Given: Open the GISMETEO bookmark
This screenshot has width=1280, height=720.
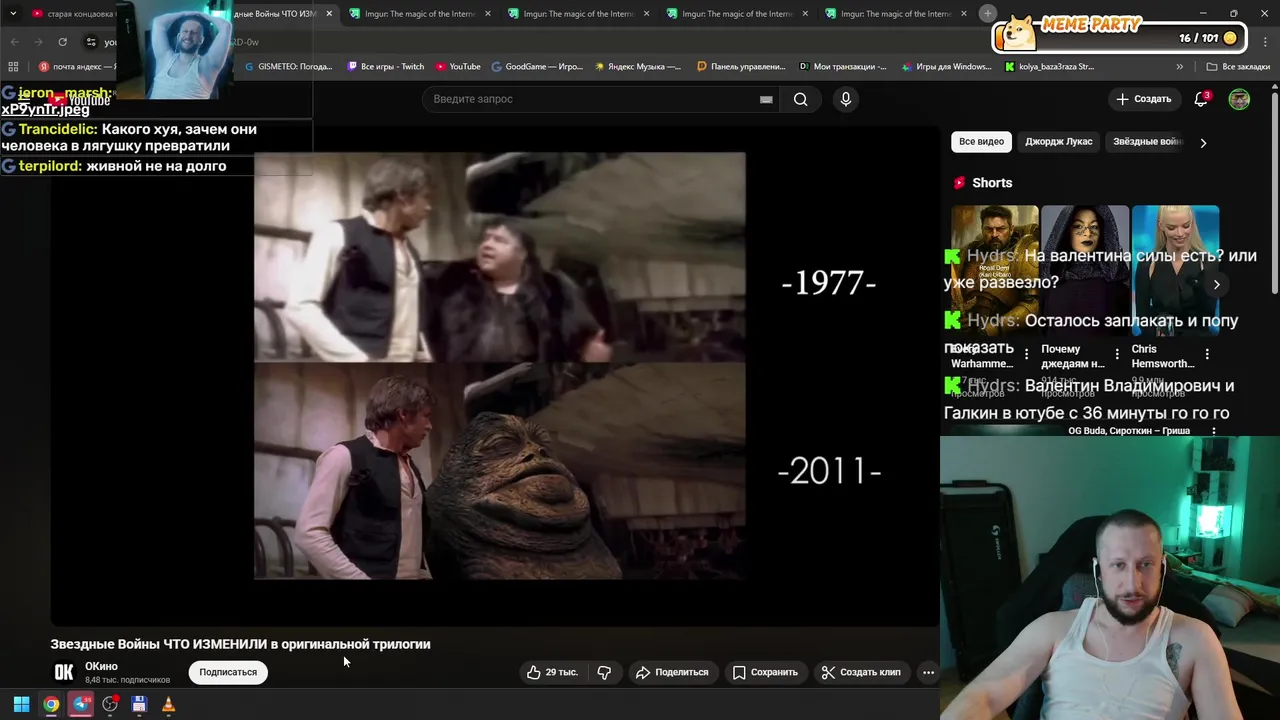Looking at the screenshot, I should 289,67.
